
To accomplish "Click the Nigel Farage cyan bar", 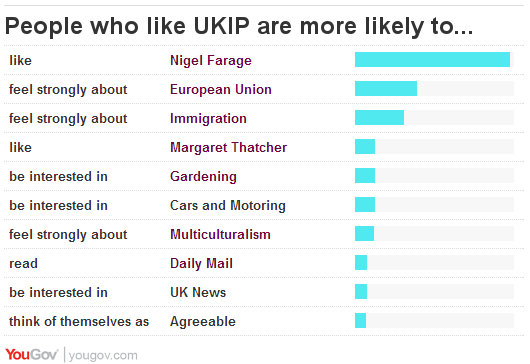I will [432, 59].
